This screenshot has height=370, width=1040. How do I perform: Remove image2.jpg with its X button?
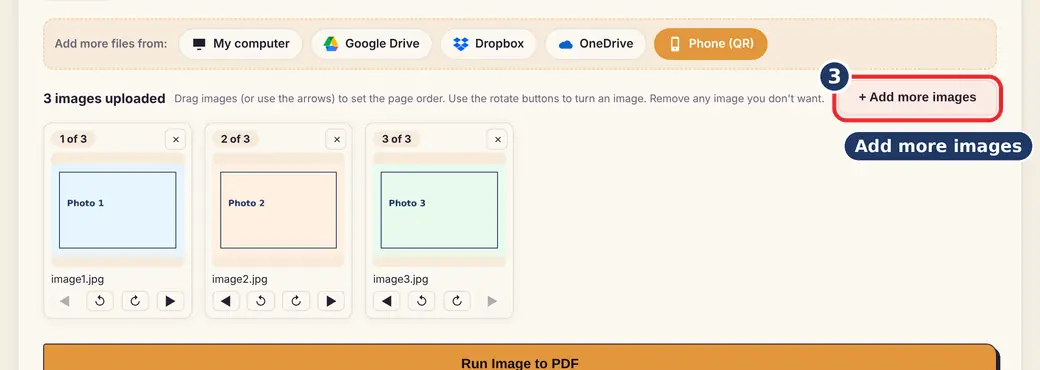coord(336,139)
